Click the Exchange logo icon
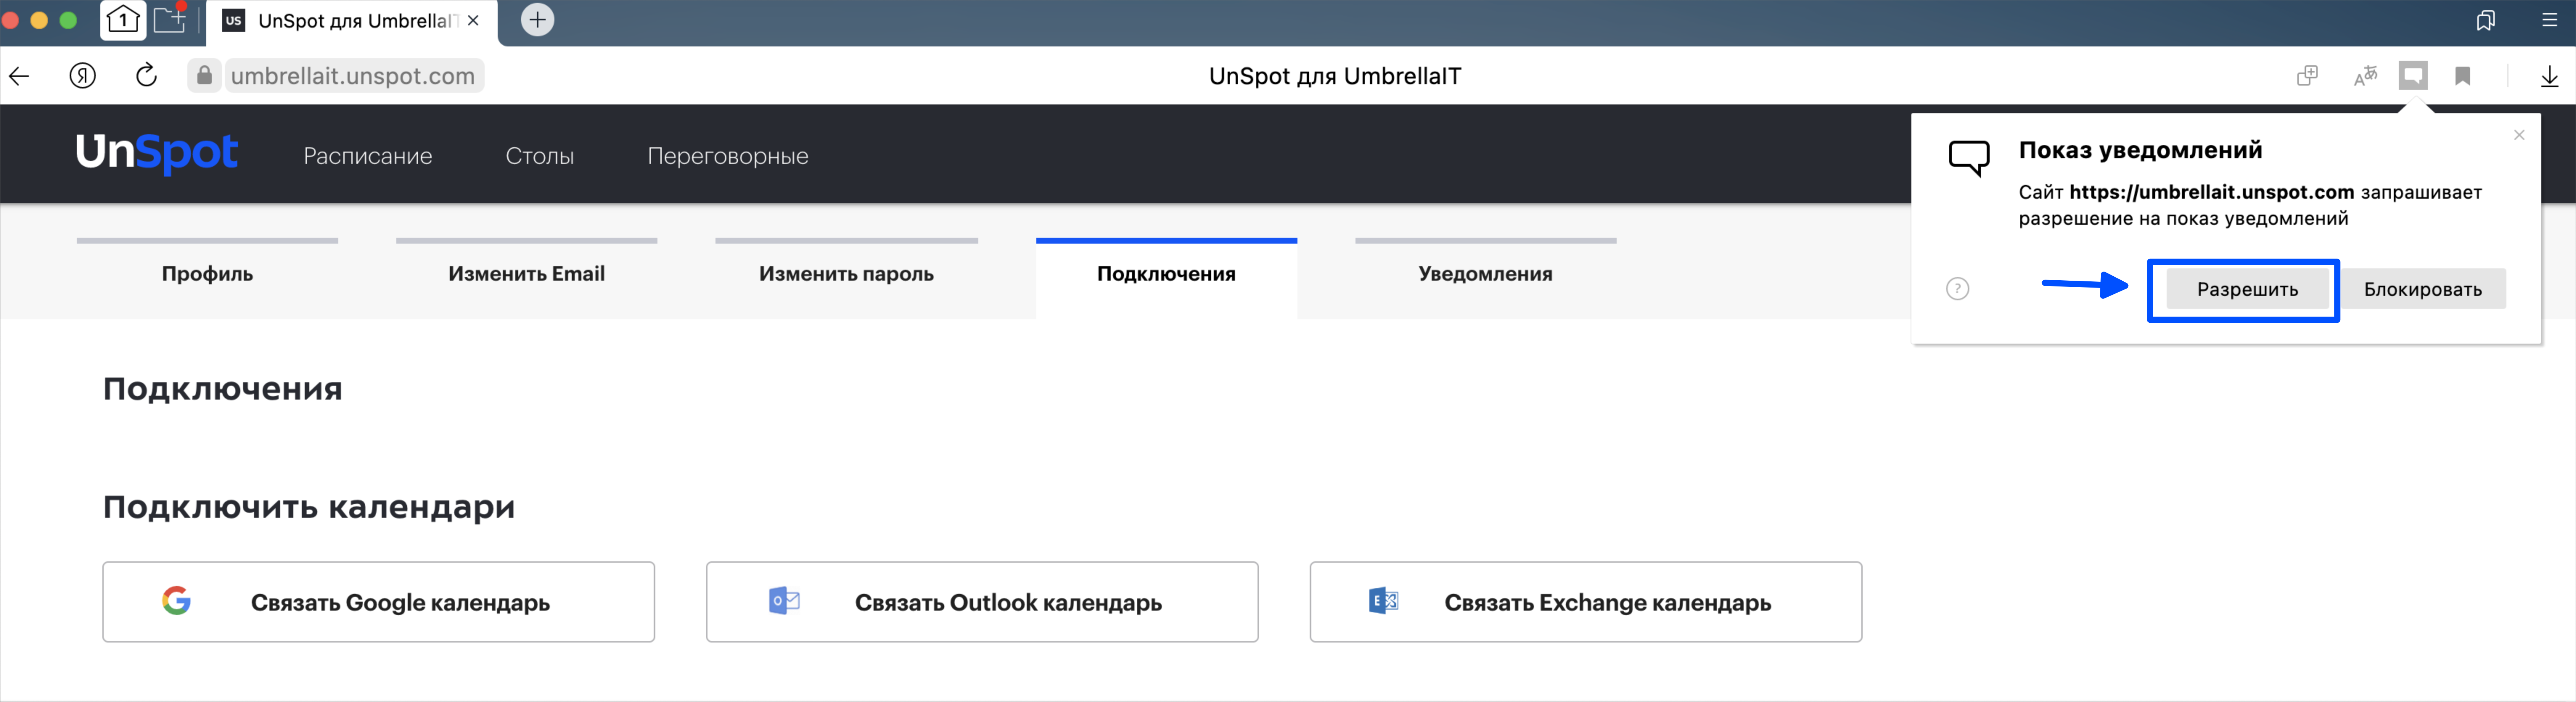 pyautogui.click(x=1383, y=601)
